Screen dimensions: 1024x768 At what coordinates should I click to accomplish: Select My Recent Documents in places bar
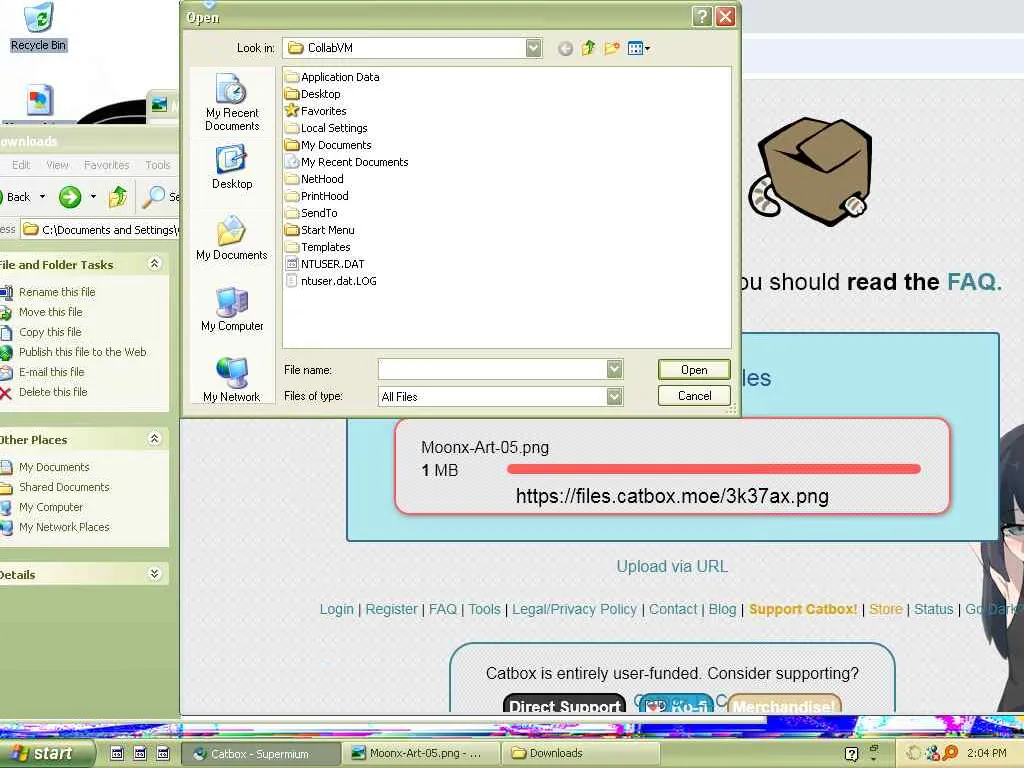click(x=232, y=102)
